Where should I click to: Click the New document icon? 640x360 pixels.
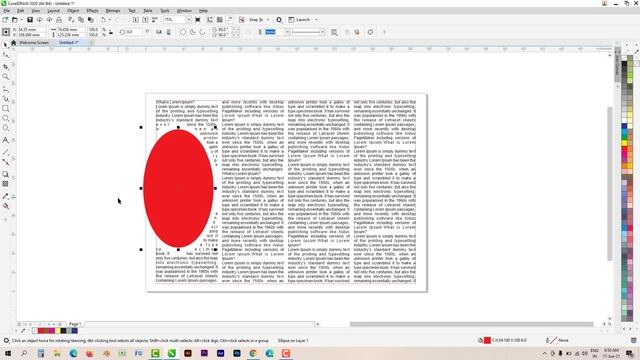click(x=5, y=20)
